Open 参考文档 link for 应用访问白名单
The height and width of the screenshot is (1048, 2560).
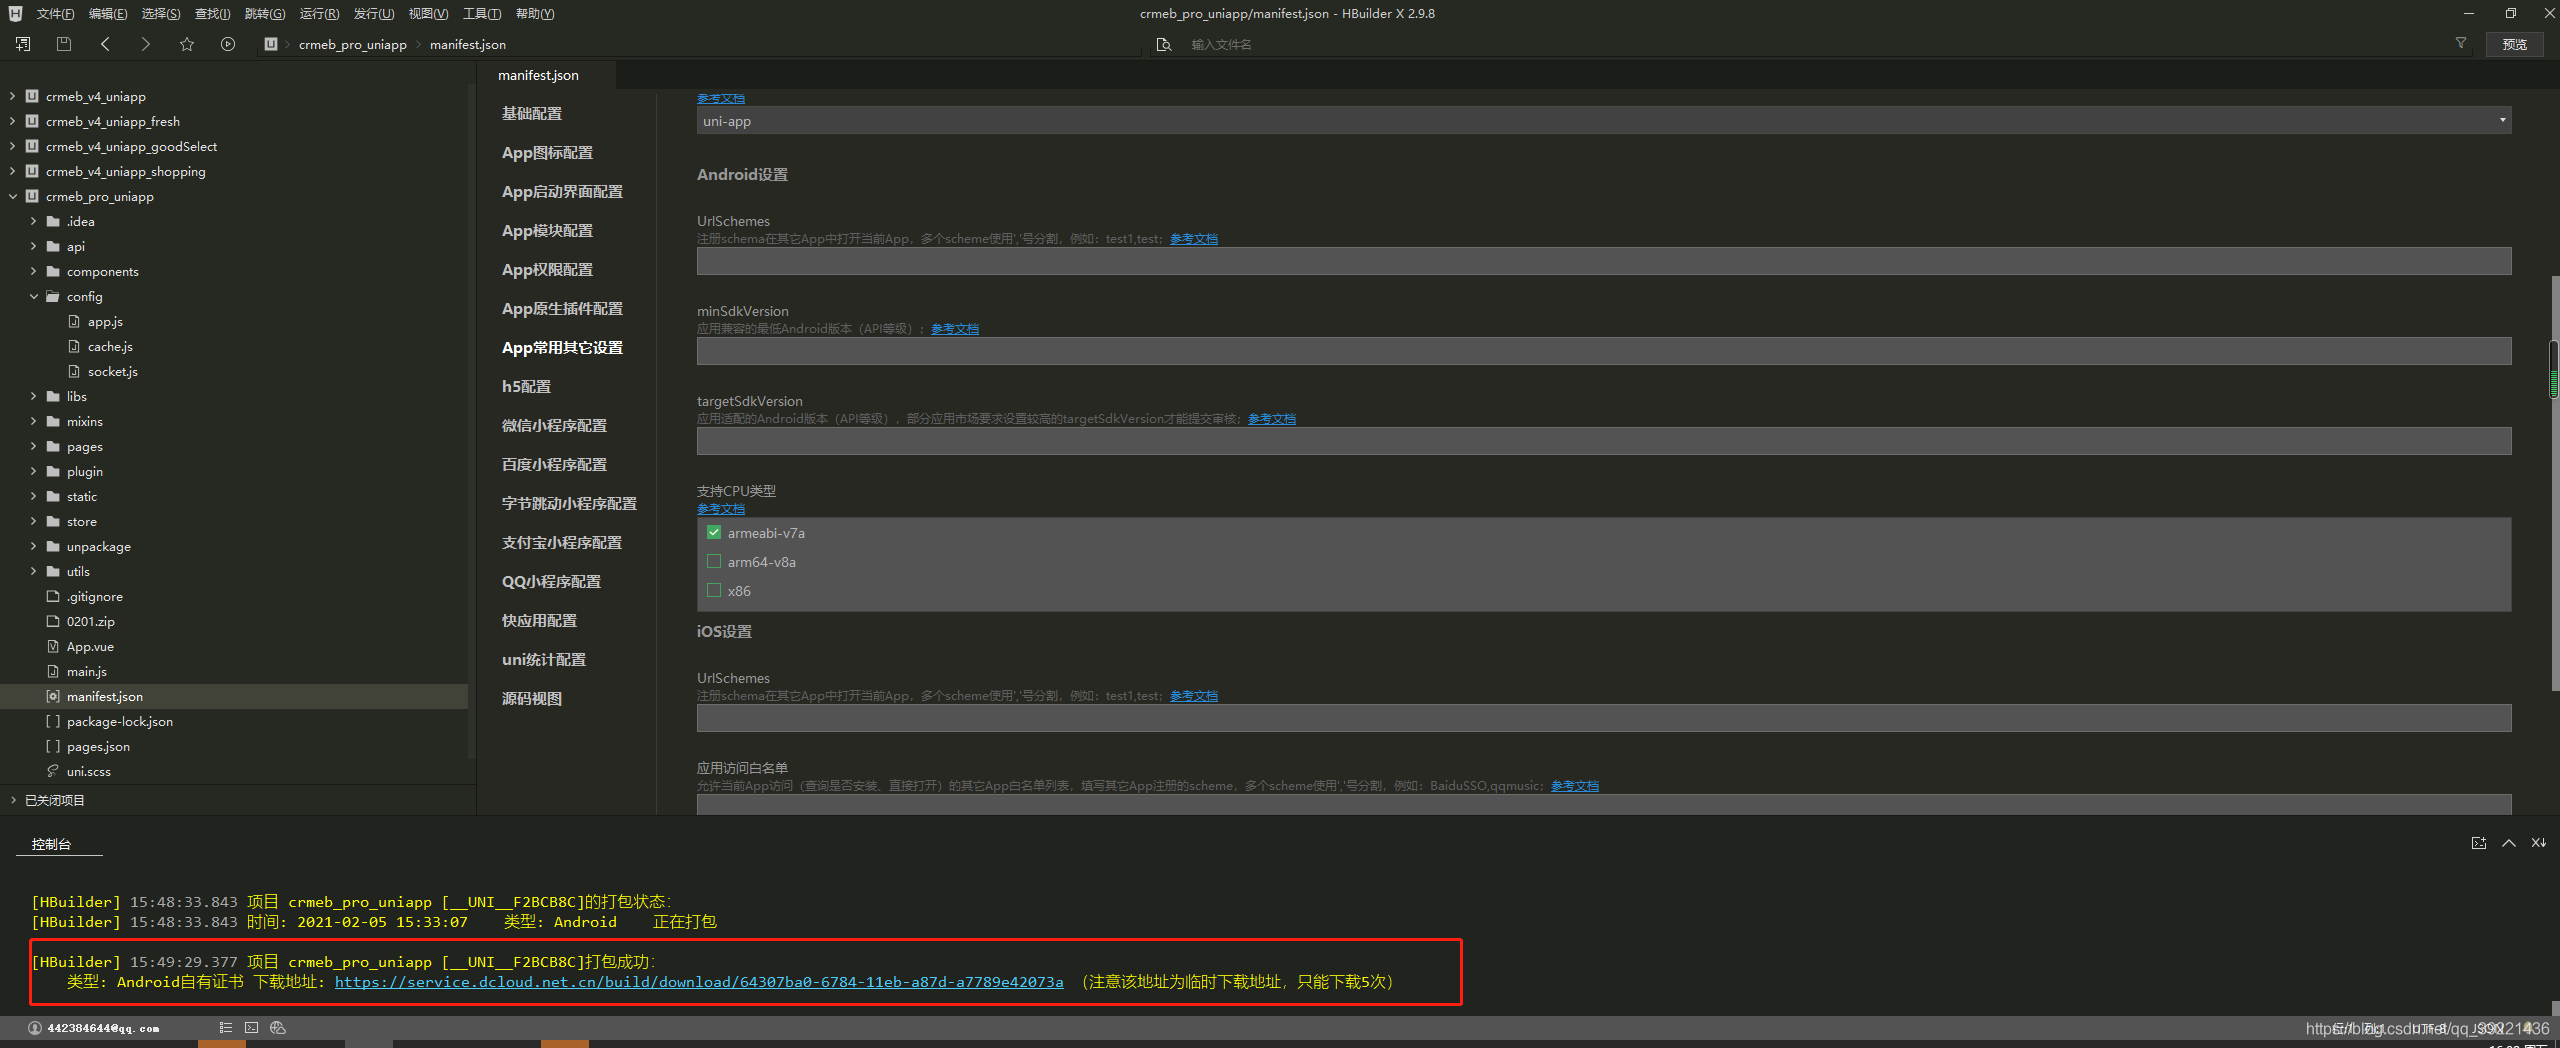(x=1574, y=786)
